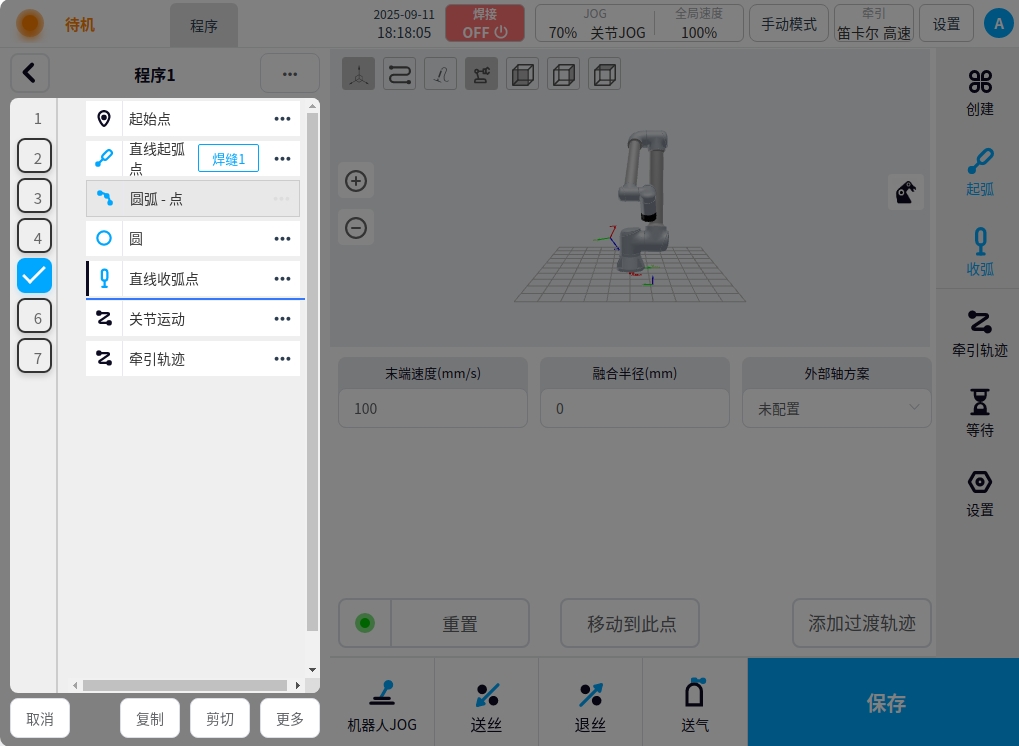This screenshot has width=1019, height=746.
Task: Expand the 外部轴方案 dropdown
Action: pos(836,408)
